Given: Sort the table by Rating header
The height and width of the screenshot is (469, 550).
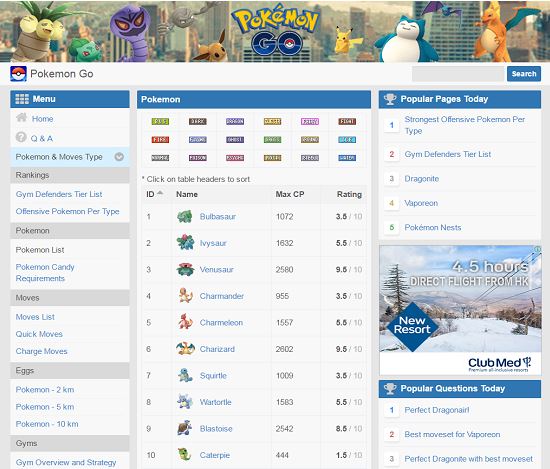Looking at the screenshot, I should click(349, 194).
